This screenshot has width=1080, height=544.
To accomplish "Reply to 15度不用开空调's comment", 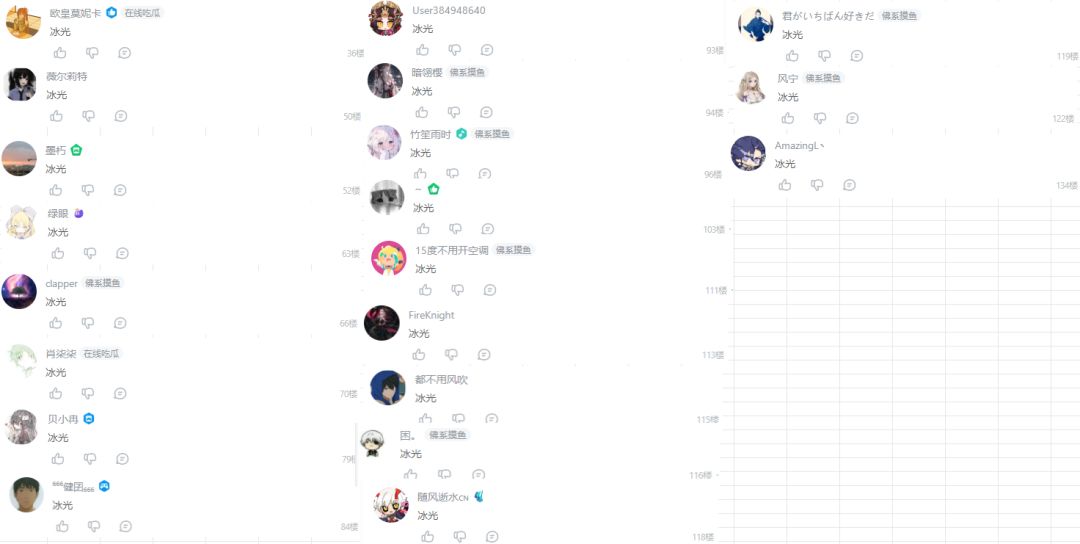I will (490, 290).
